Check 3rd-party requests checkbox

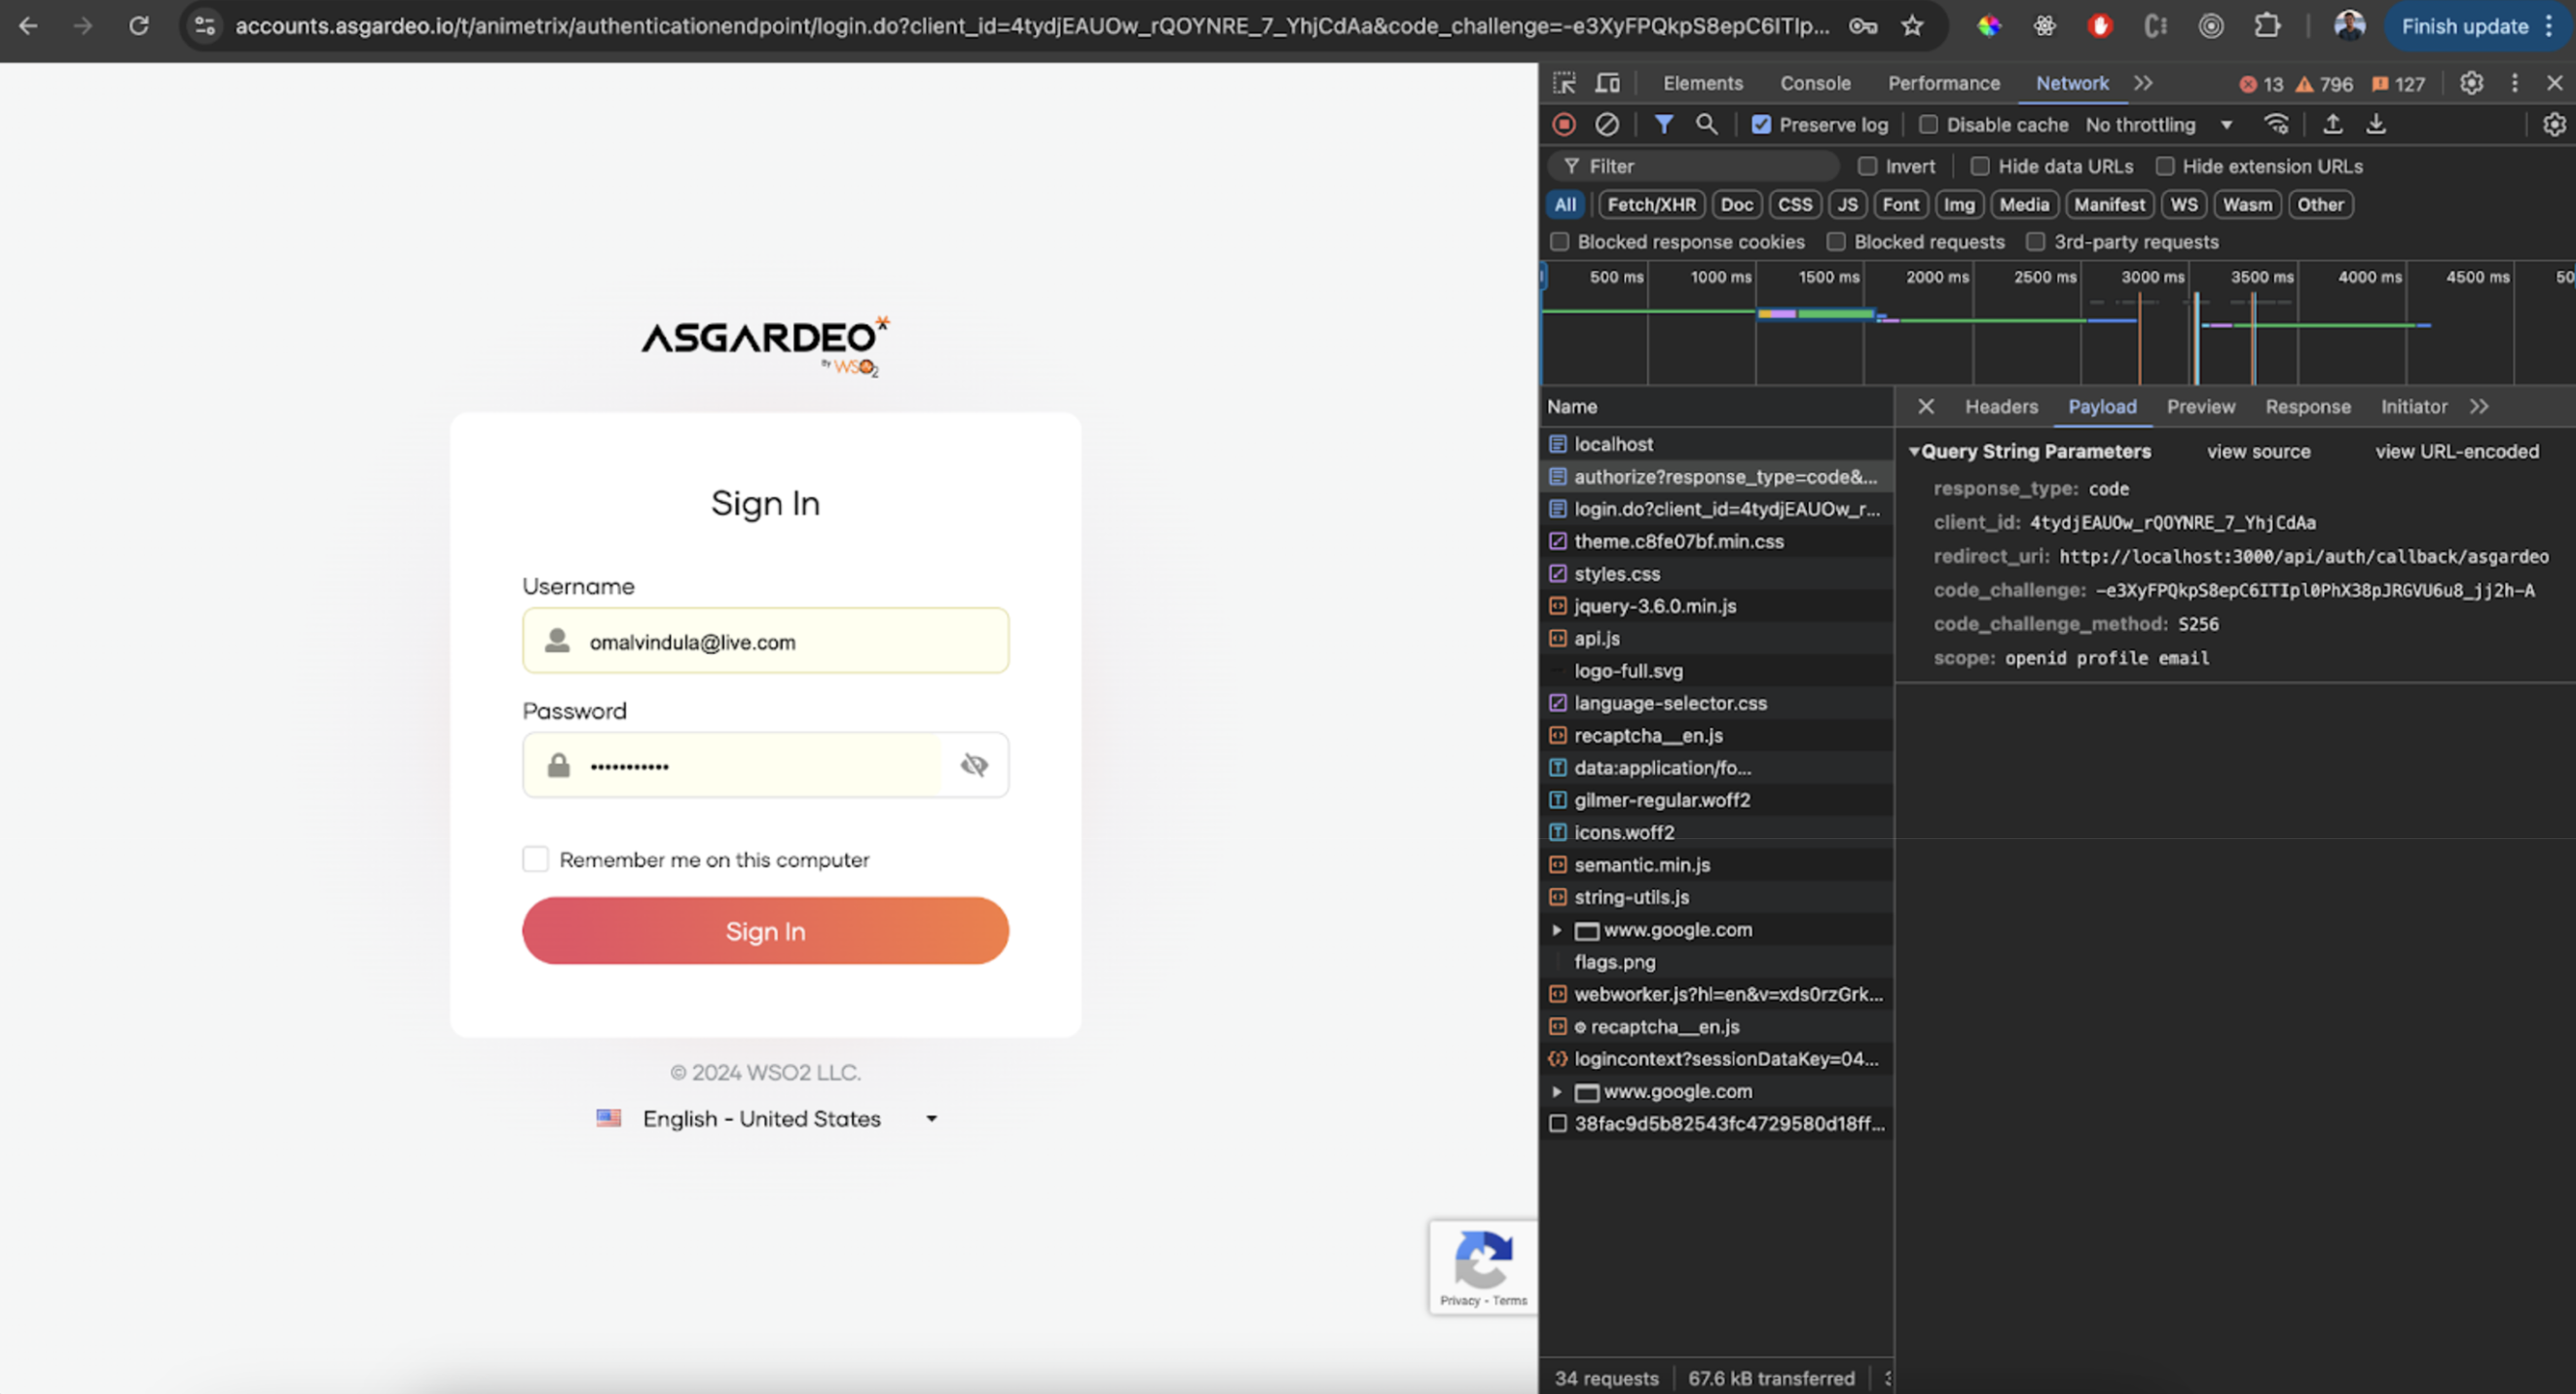tap(2035, 242)
